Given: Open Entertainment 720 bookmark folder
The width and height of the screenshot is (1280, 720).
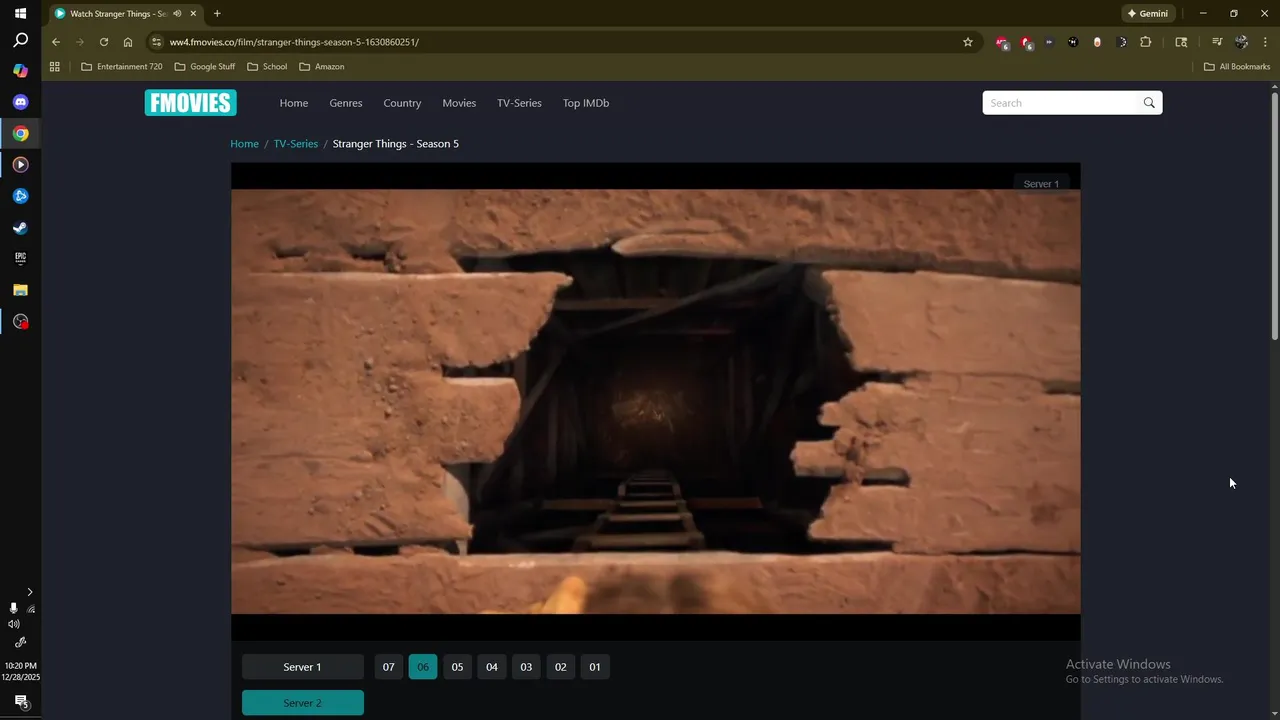Looking at the screenshot, I should coord(121,67).
